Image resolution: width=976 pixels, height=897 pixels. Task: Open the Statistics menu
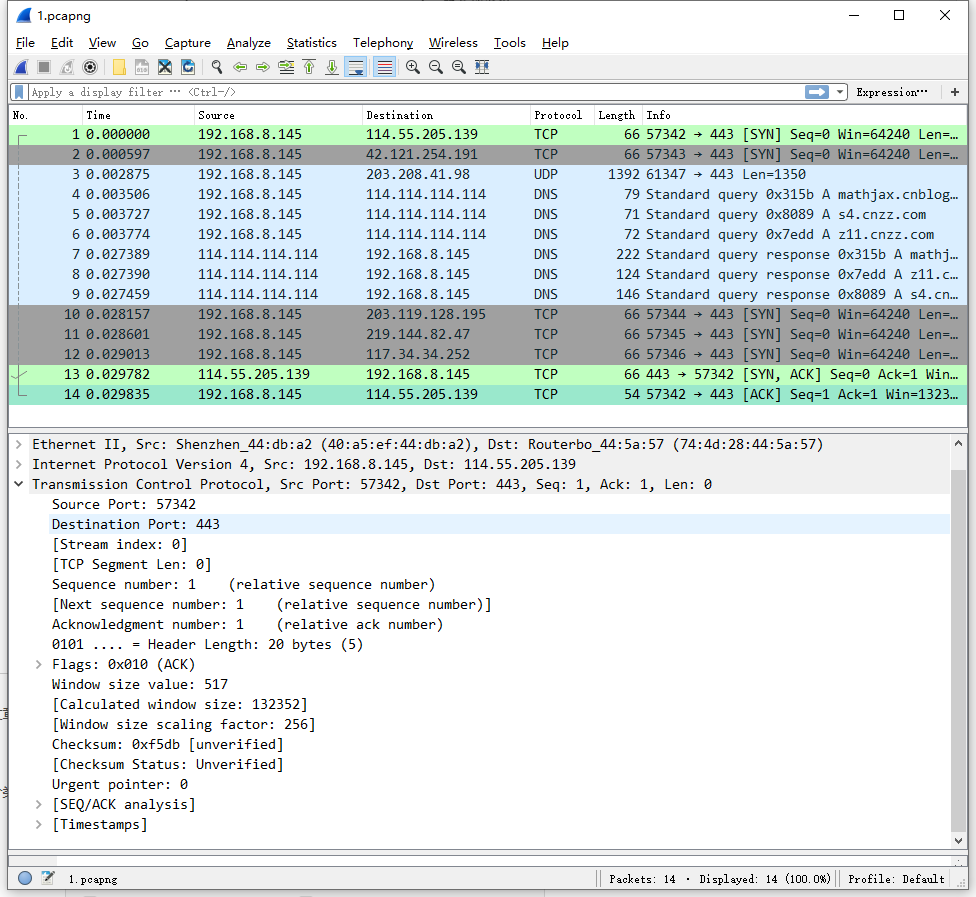point(311,43)
